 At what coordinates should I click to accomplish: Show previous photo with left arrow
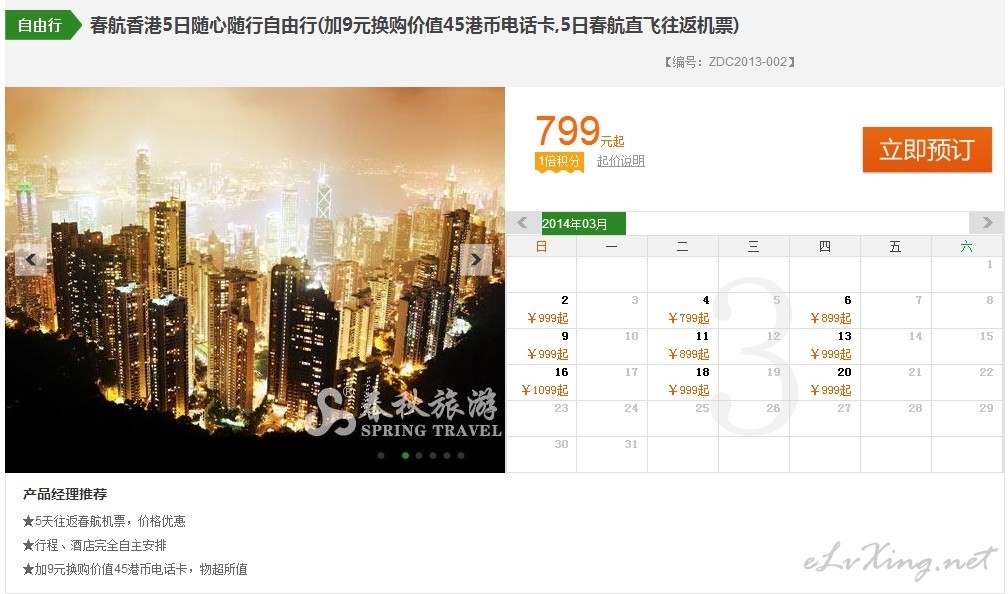30,260
